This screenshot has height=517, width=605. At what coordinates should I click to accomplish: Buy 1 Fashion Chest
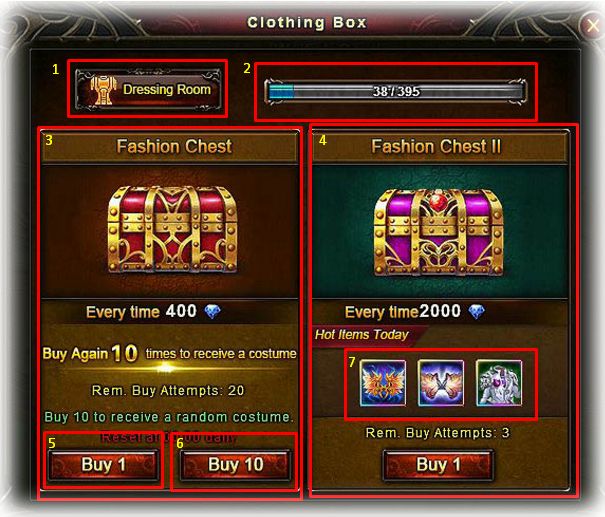point(103,465)
